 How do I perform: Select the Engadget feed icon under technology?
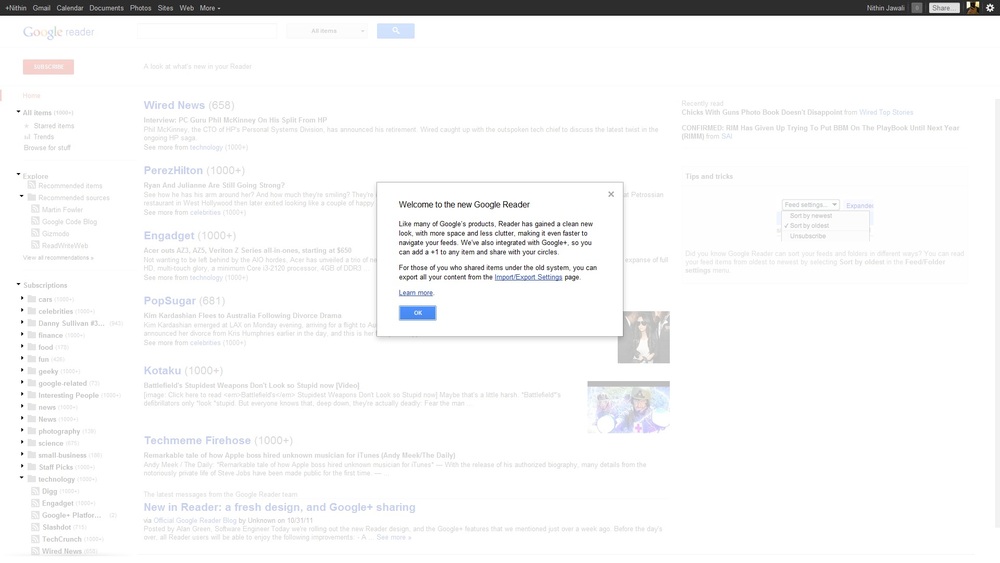coord(35,503)
